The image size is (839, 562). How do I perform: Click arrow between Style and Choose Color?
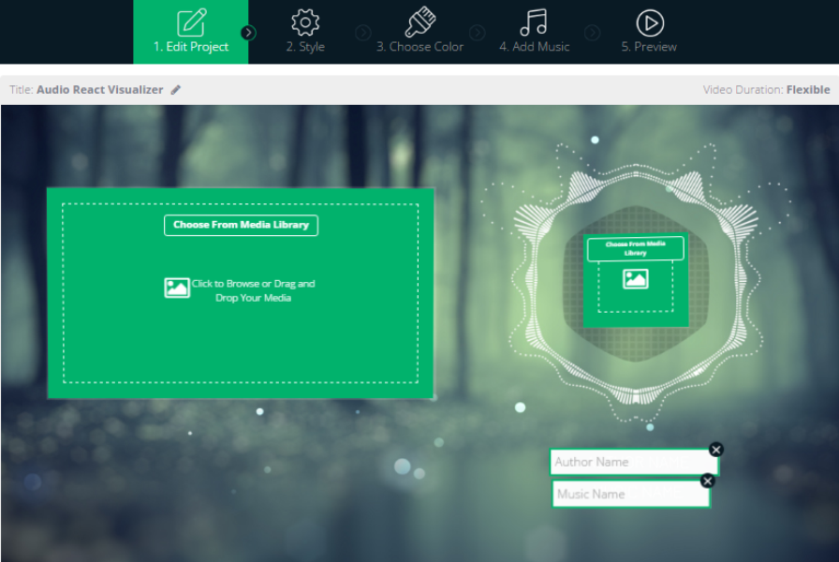tap(363, 33)
